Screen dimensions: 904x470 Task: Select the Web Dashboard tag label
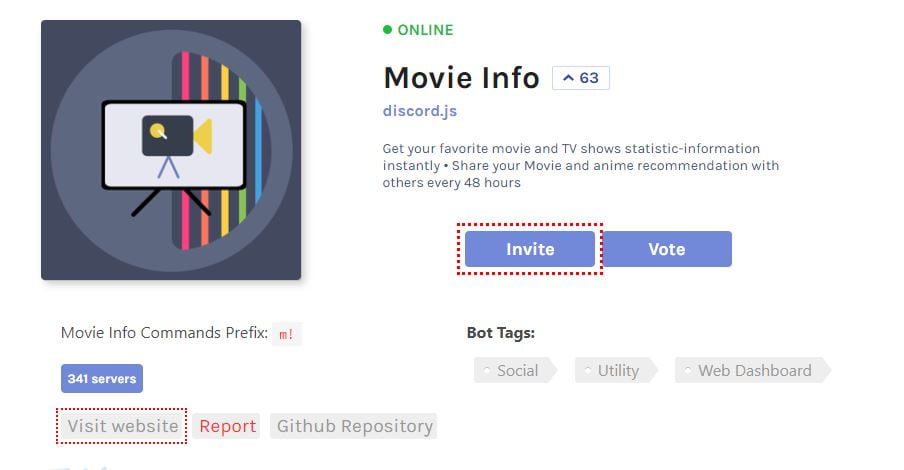(x=754, y=370)
